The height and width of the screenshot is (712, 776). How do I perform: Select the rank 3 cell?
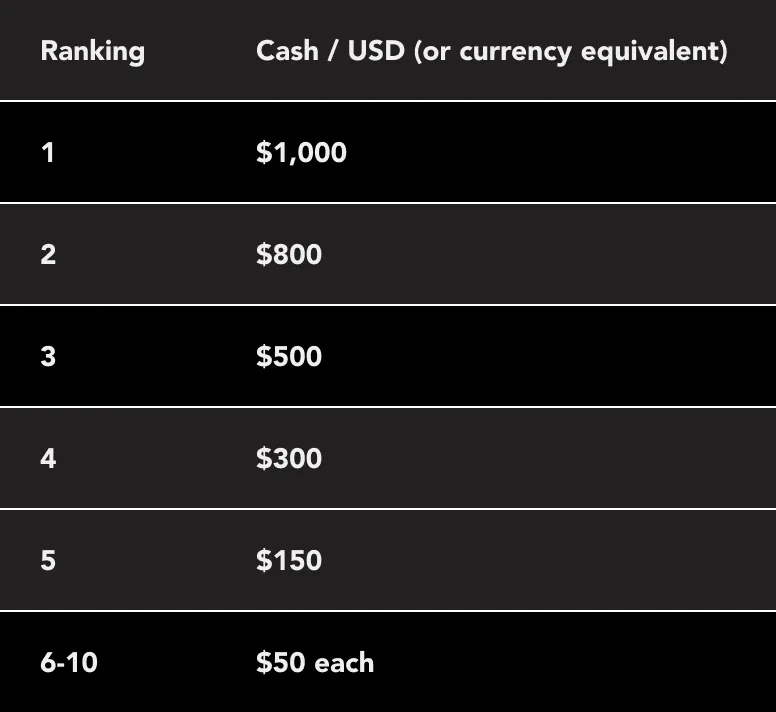click(48, 357)
